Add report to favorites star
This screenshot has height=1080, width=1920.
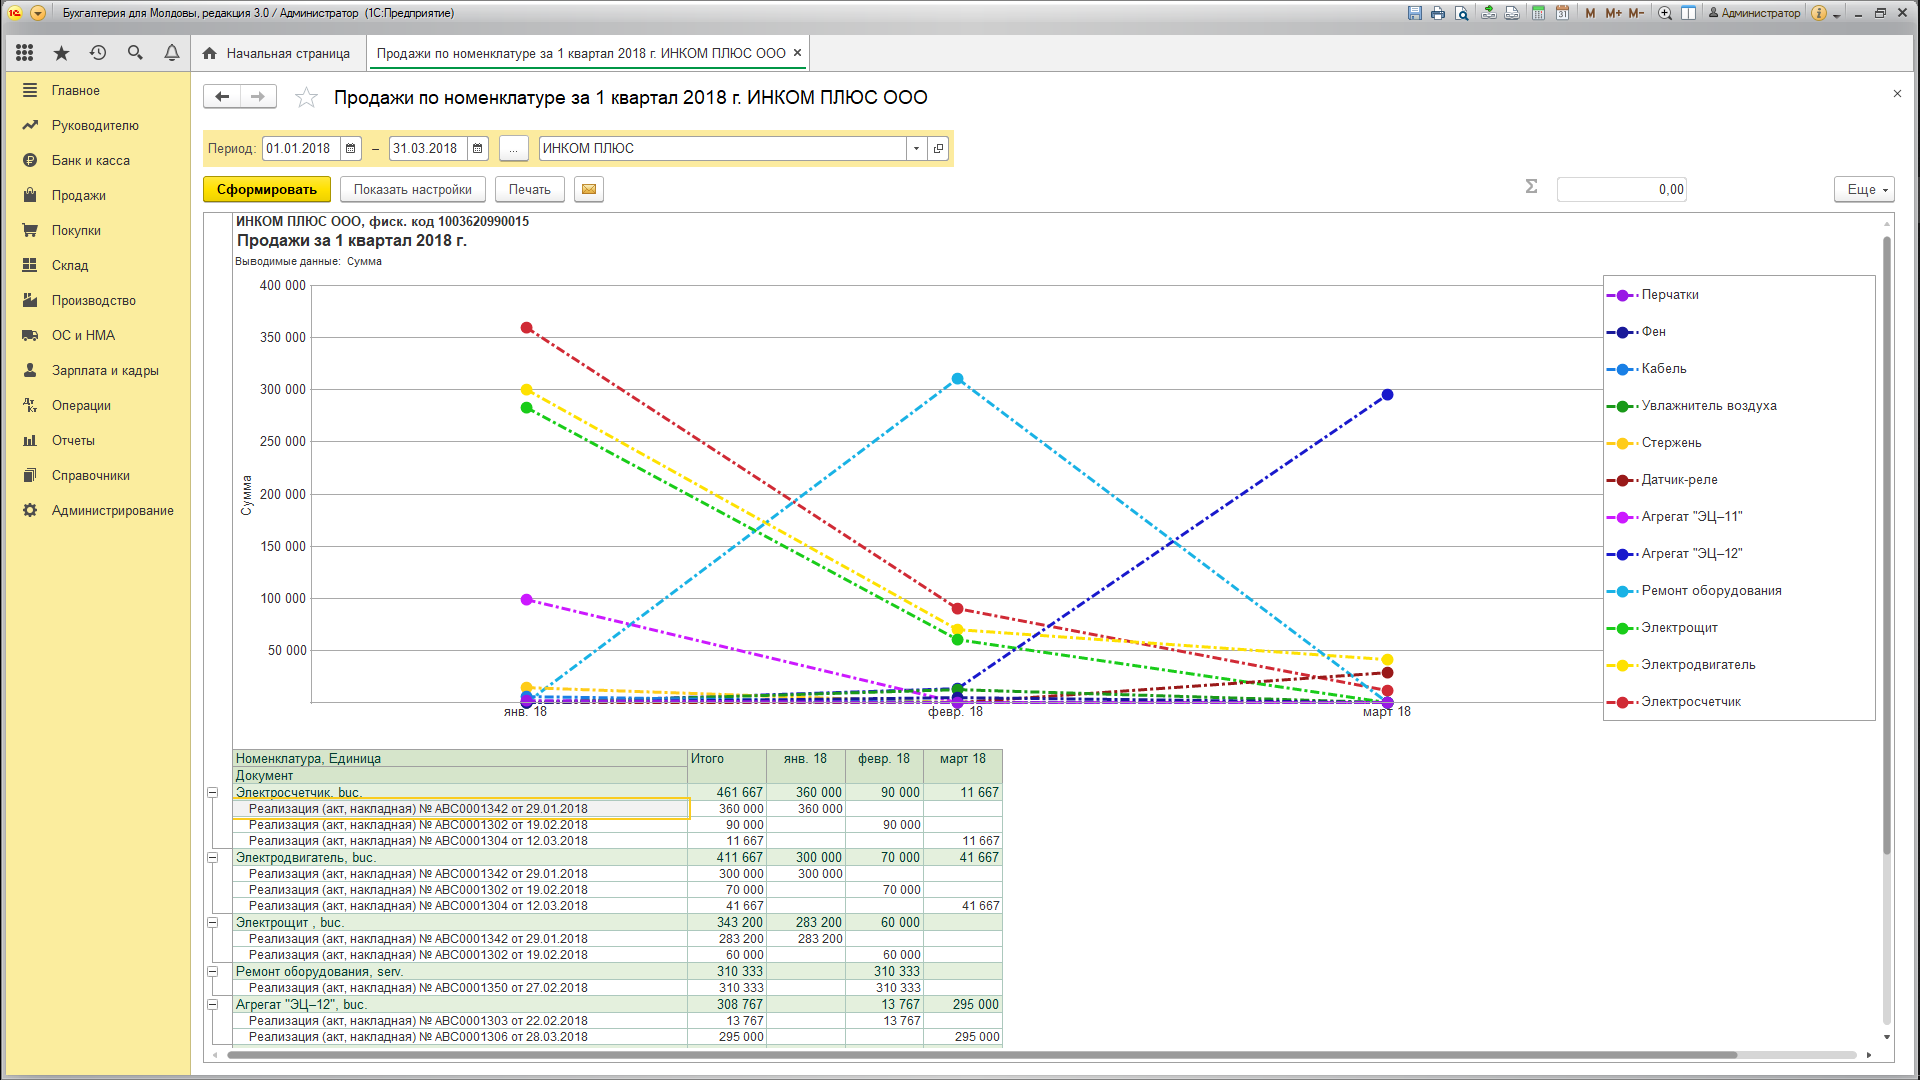[306, 97]
